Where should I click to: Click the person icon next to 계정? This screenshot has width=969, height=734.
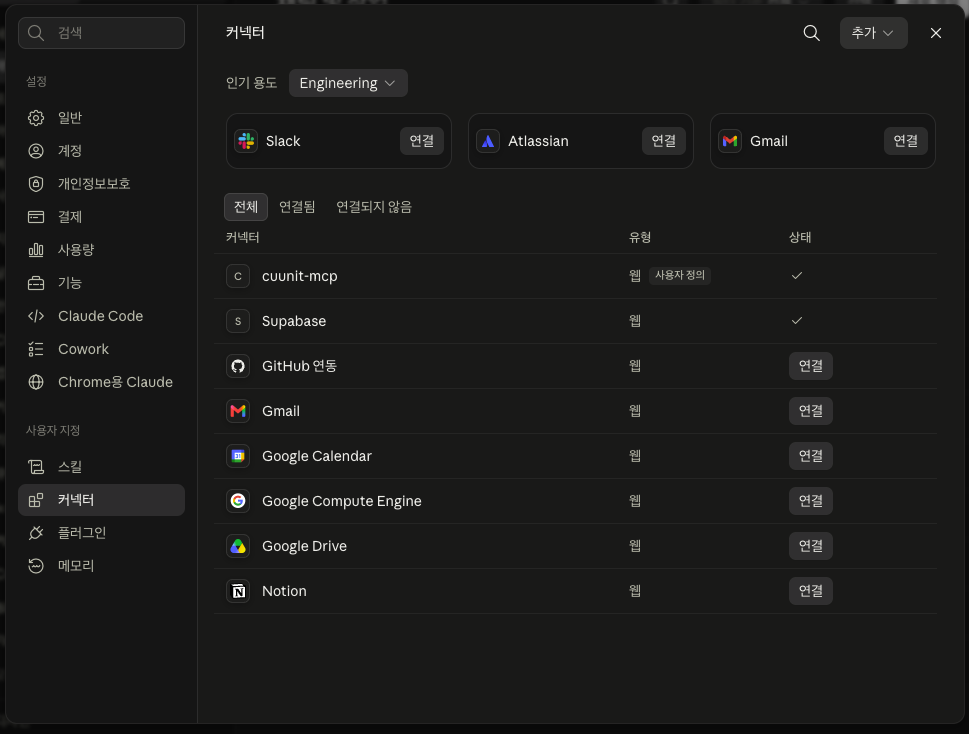click(36, 151)
